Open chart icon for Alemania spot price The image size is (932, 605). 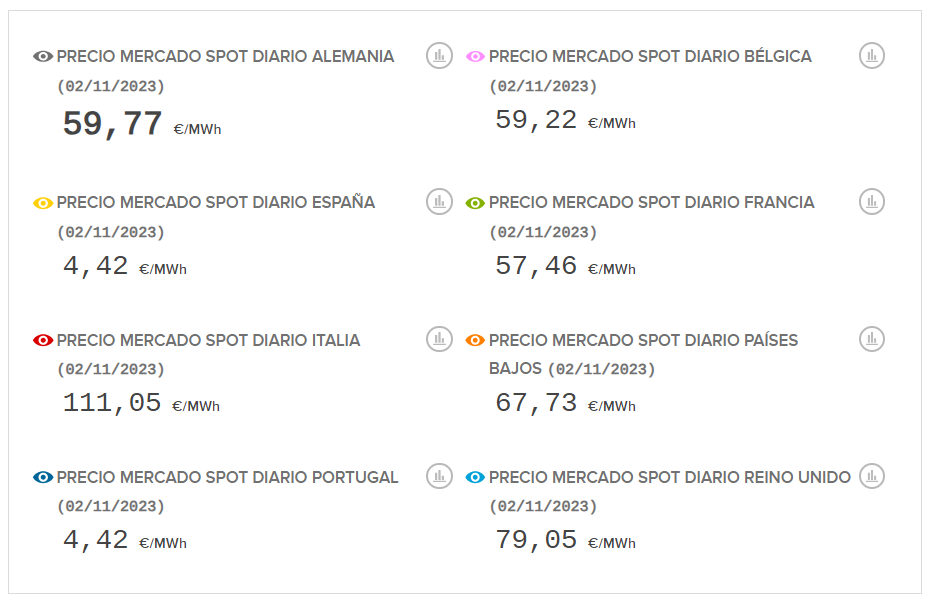pyautogui.click(x=439, y=56)
